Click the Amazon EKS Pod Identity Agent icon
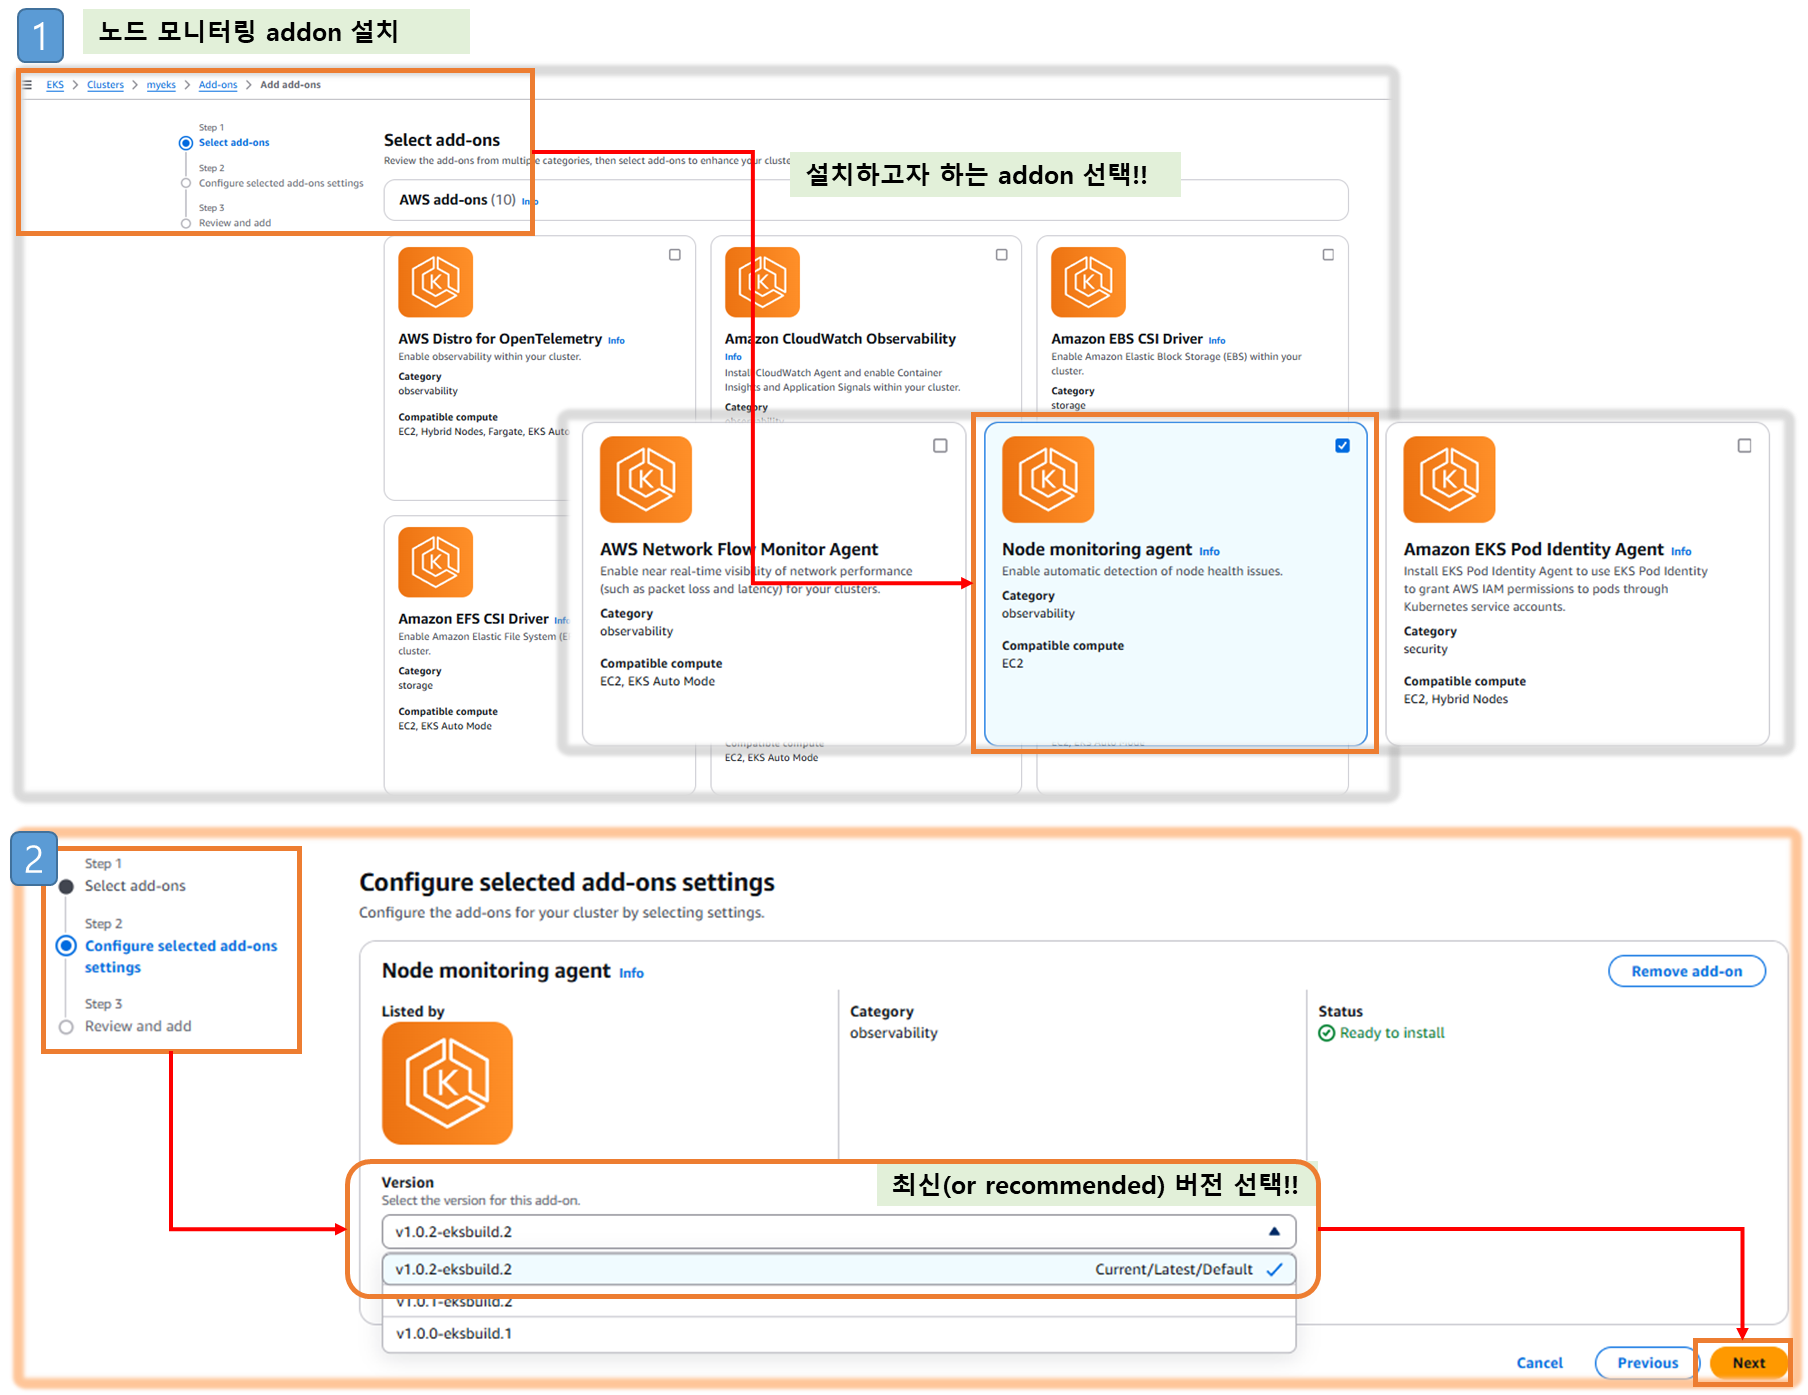 pyautogui.click(x=1449, y=479)
